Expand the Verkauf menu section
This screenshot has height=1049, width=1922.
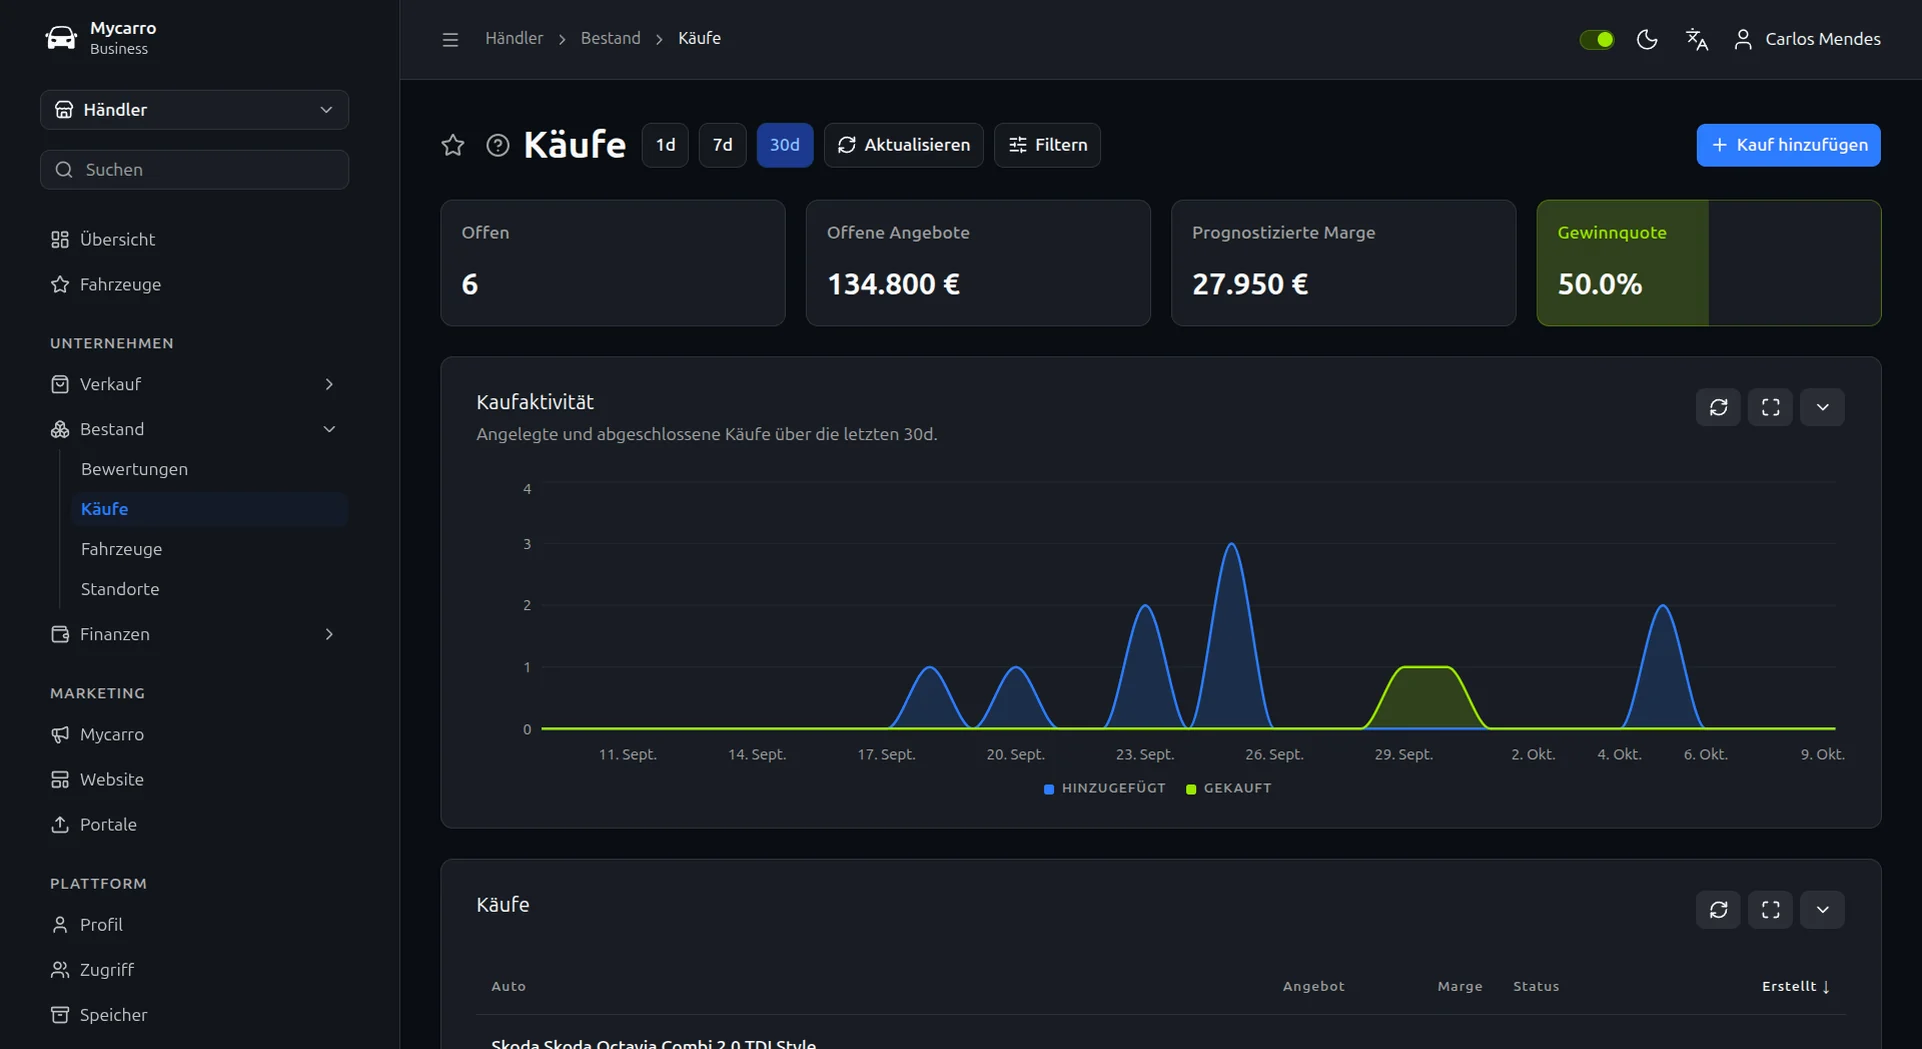pyautogui.click(x=194, y=384)
